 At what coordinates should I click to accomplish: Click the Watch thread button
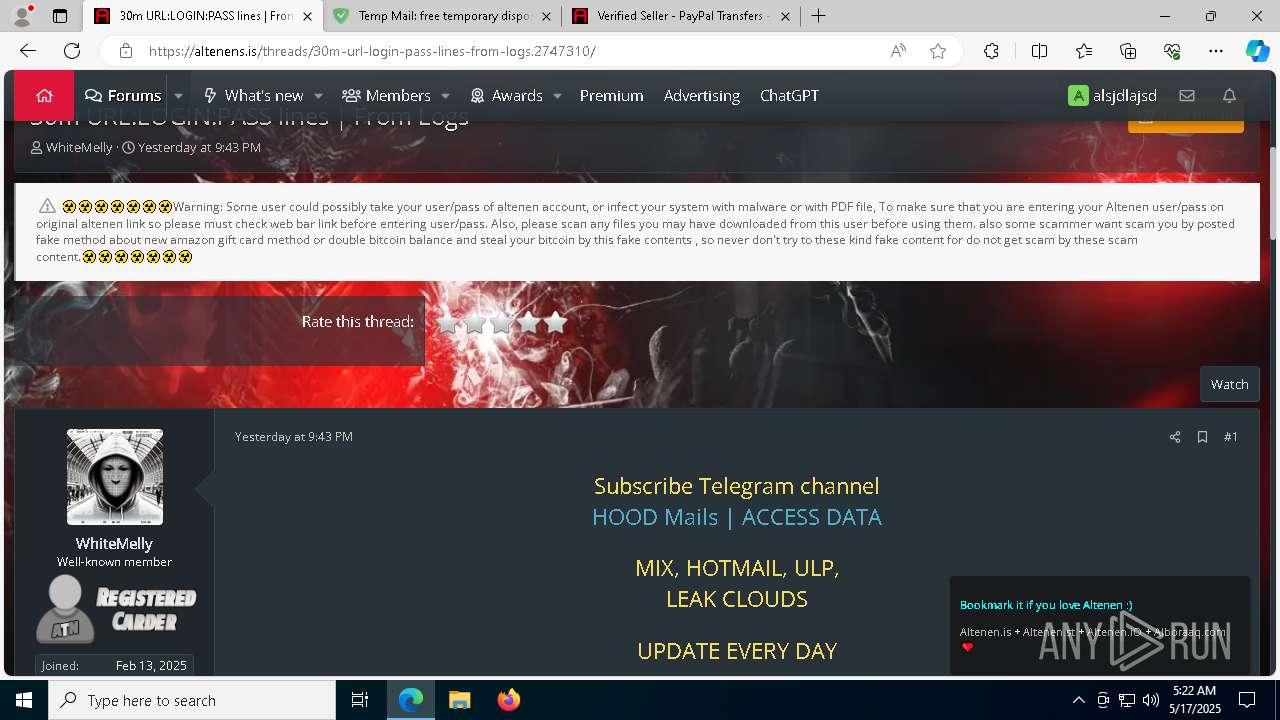[1229, 384]
